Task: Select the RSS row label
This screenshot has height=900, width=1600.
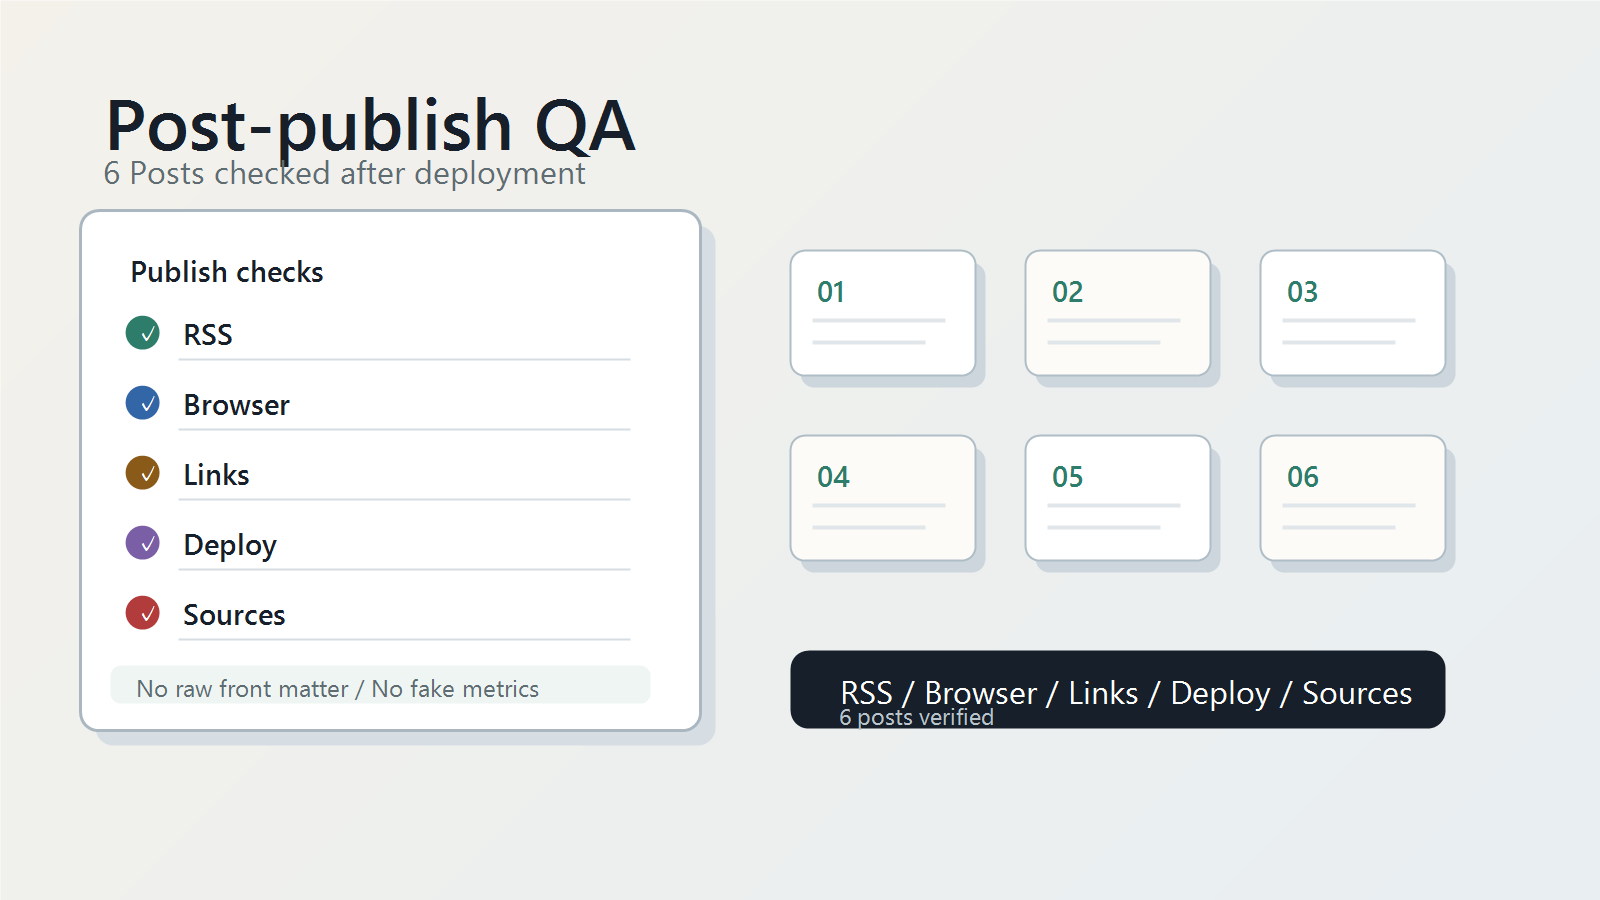Action: click(x=208, y=335)
